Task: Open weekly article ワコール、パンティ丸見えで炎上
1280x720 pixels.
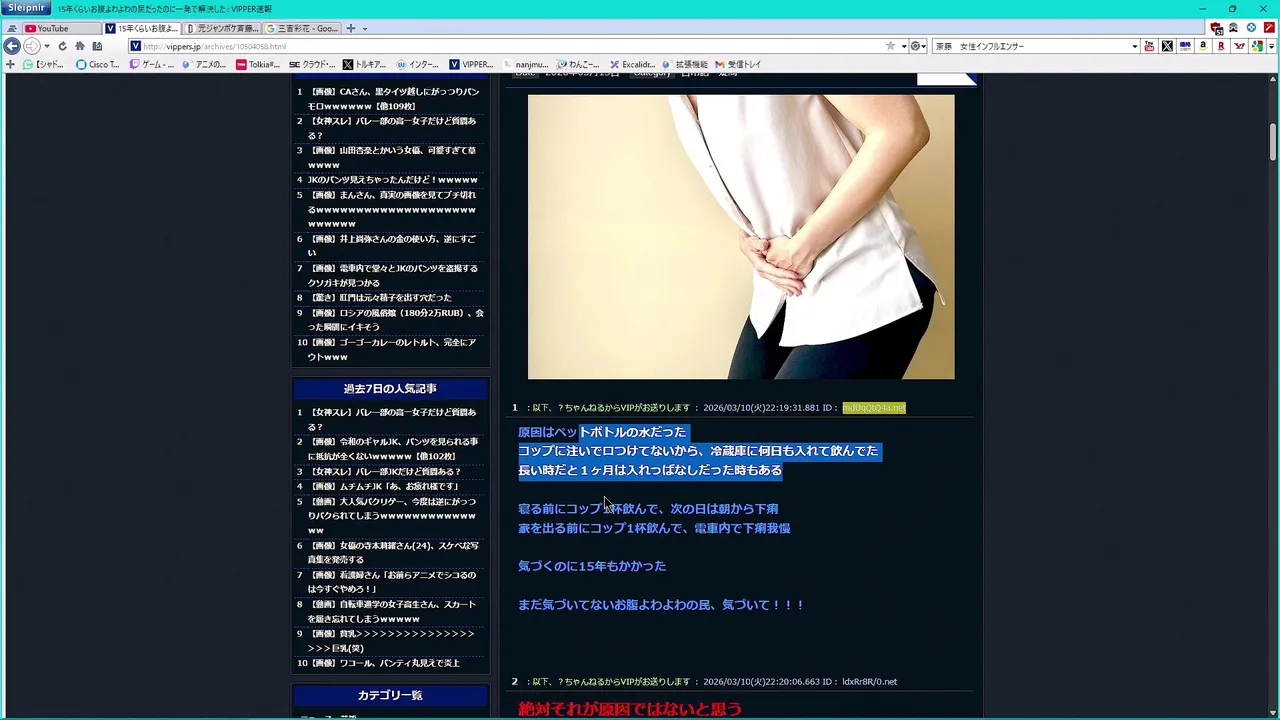Action: pyautogui.click(x=384, y=663)
